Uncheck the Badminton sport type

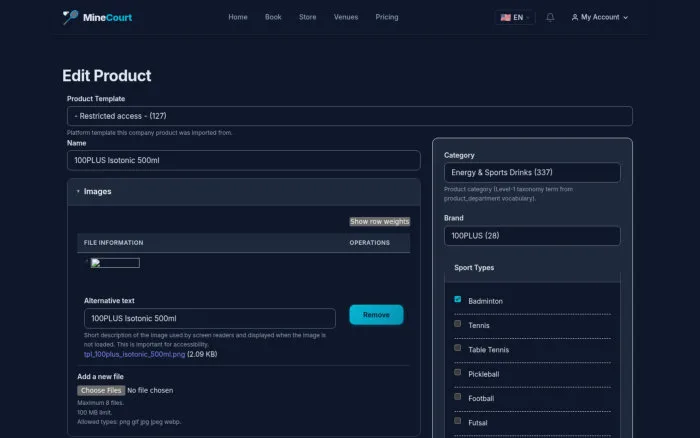tap(458, 299)
